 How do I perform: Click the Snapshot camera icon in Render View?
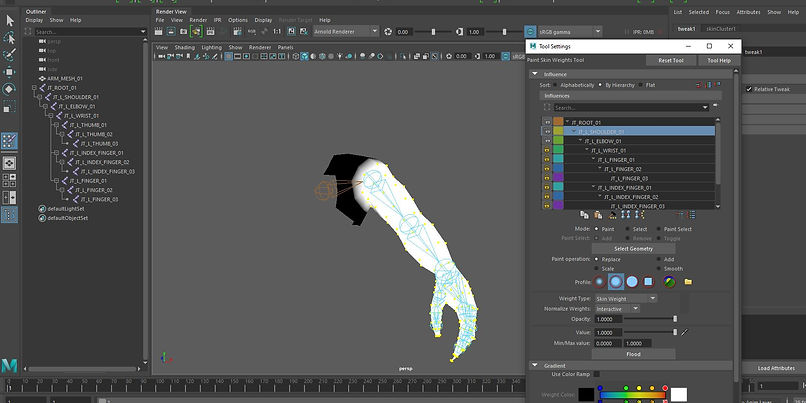coord(183,31)
